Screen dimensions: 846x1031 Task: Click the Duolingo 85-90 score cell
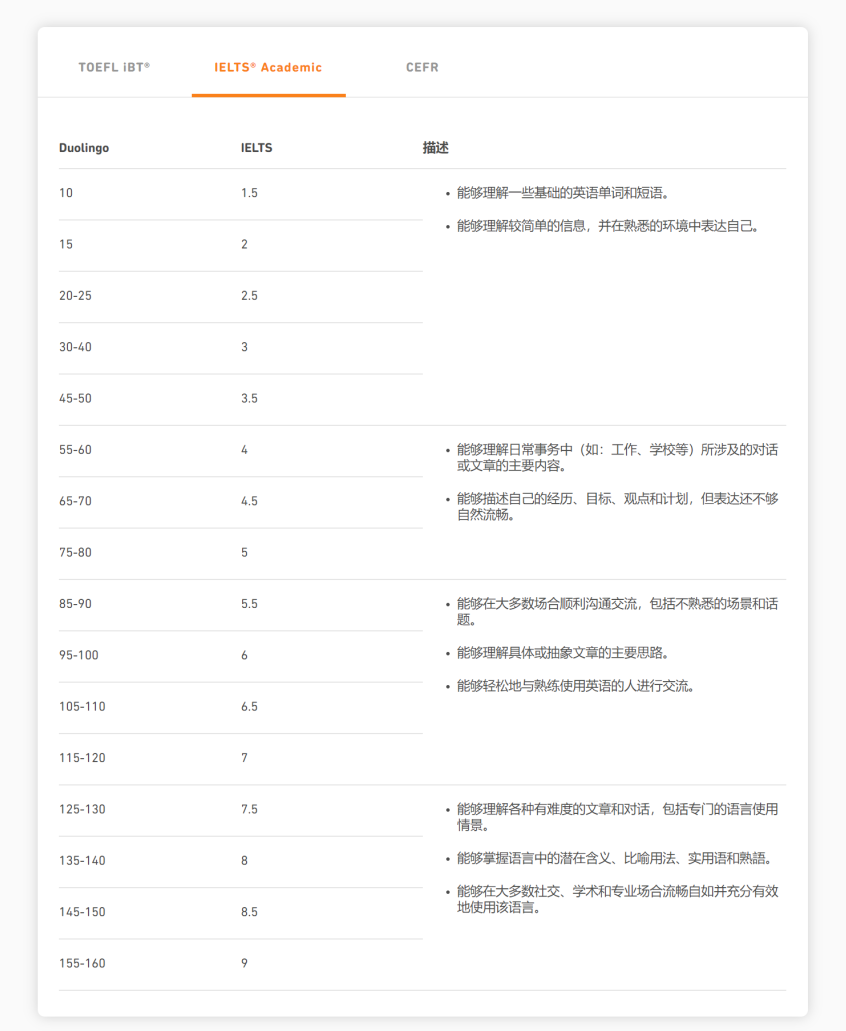click(75, 604)
